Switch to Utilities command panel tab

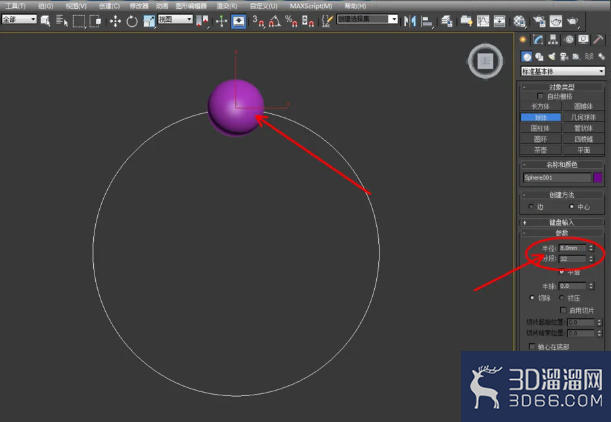tap(599, 39)
